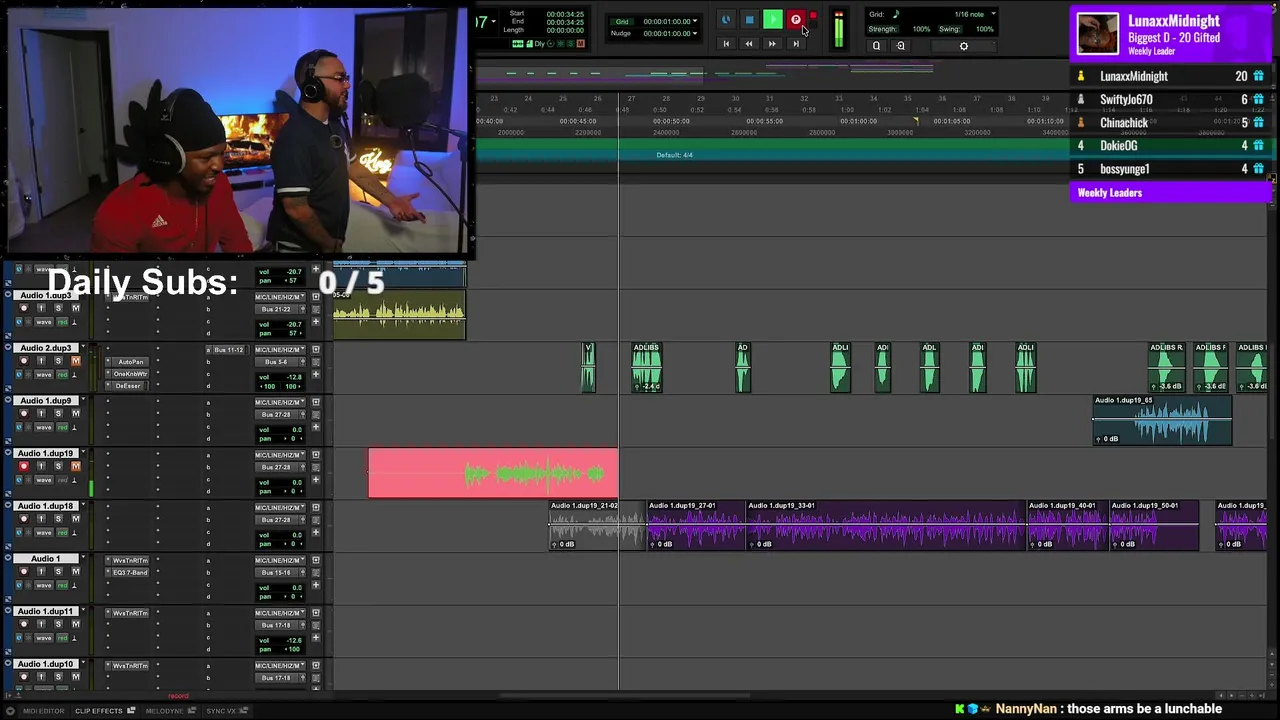The height and width of the screenshot is (720, 1280).
Task: Open the counter display dropdown arrow
Action: pos(492,21)
